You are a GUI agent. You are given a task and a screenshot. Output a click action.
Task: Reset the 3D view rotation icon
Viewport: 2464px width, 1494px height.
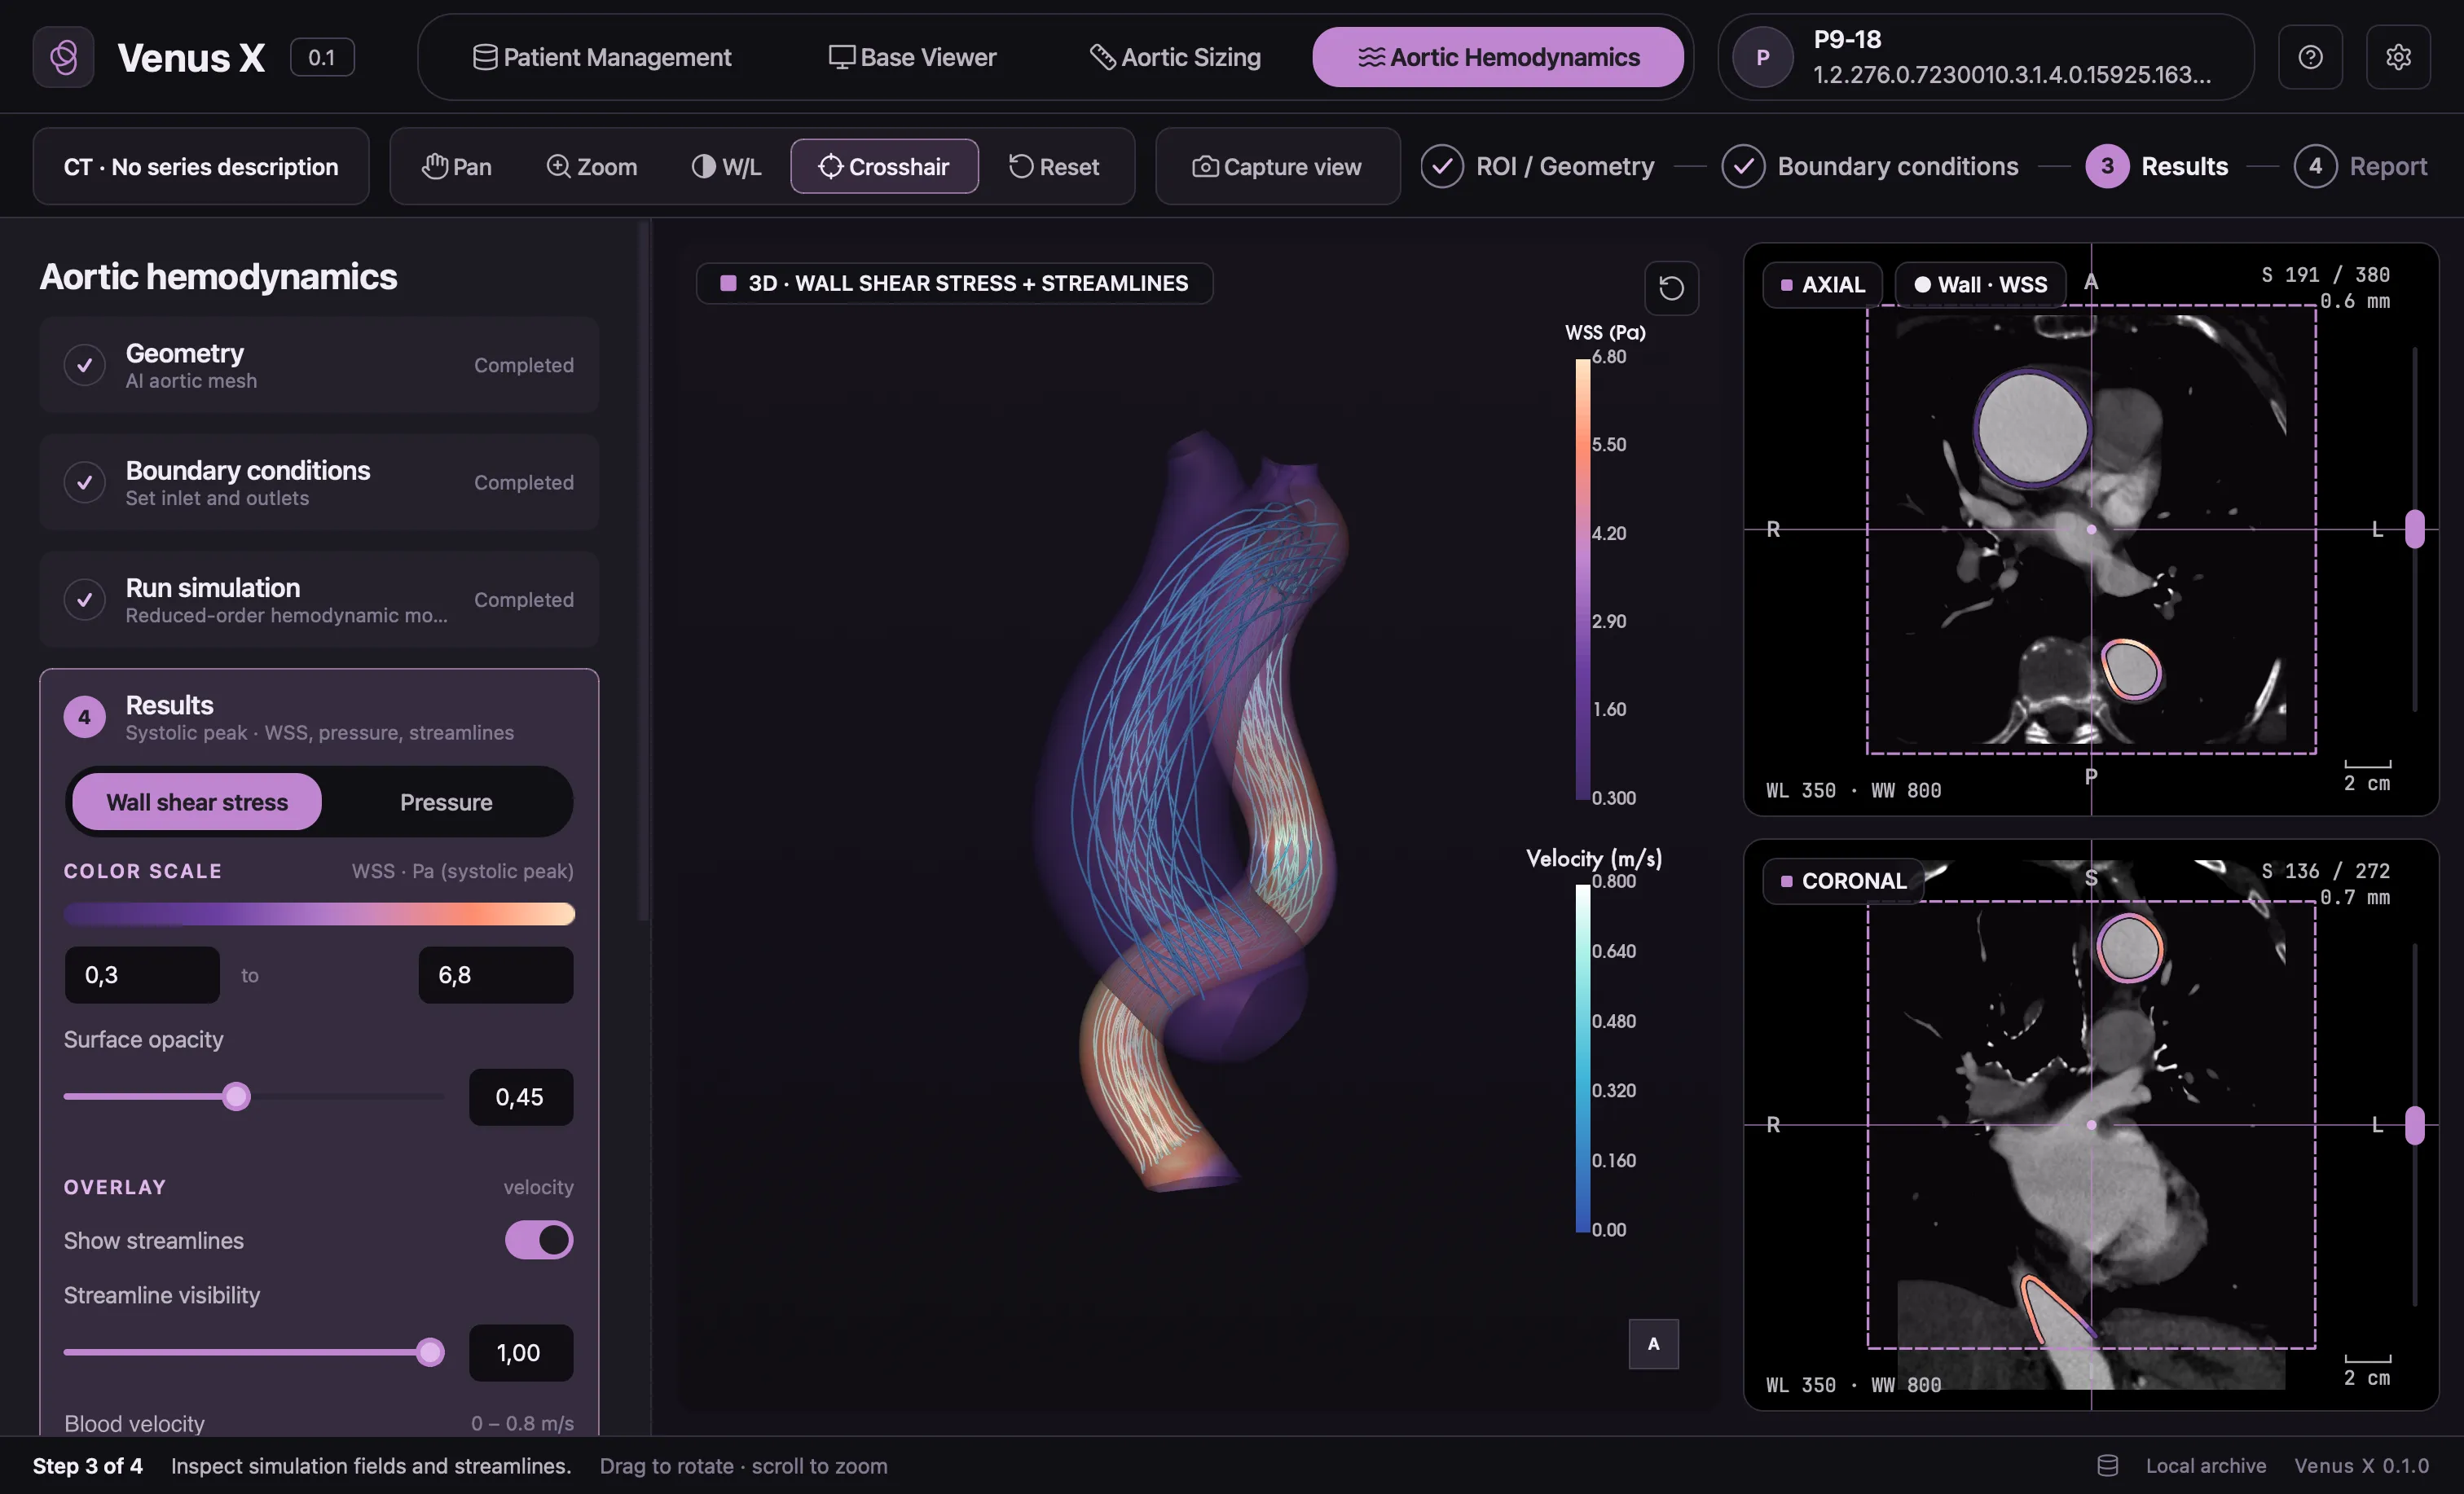tap(1671, 288)
